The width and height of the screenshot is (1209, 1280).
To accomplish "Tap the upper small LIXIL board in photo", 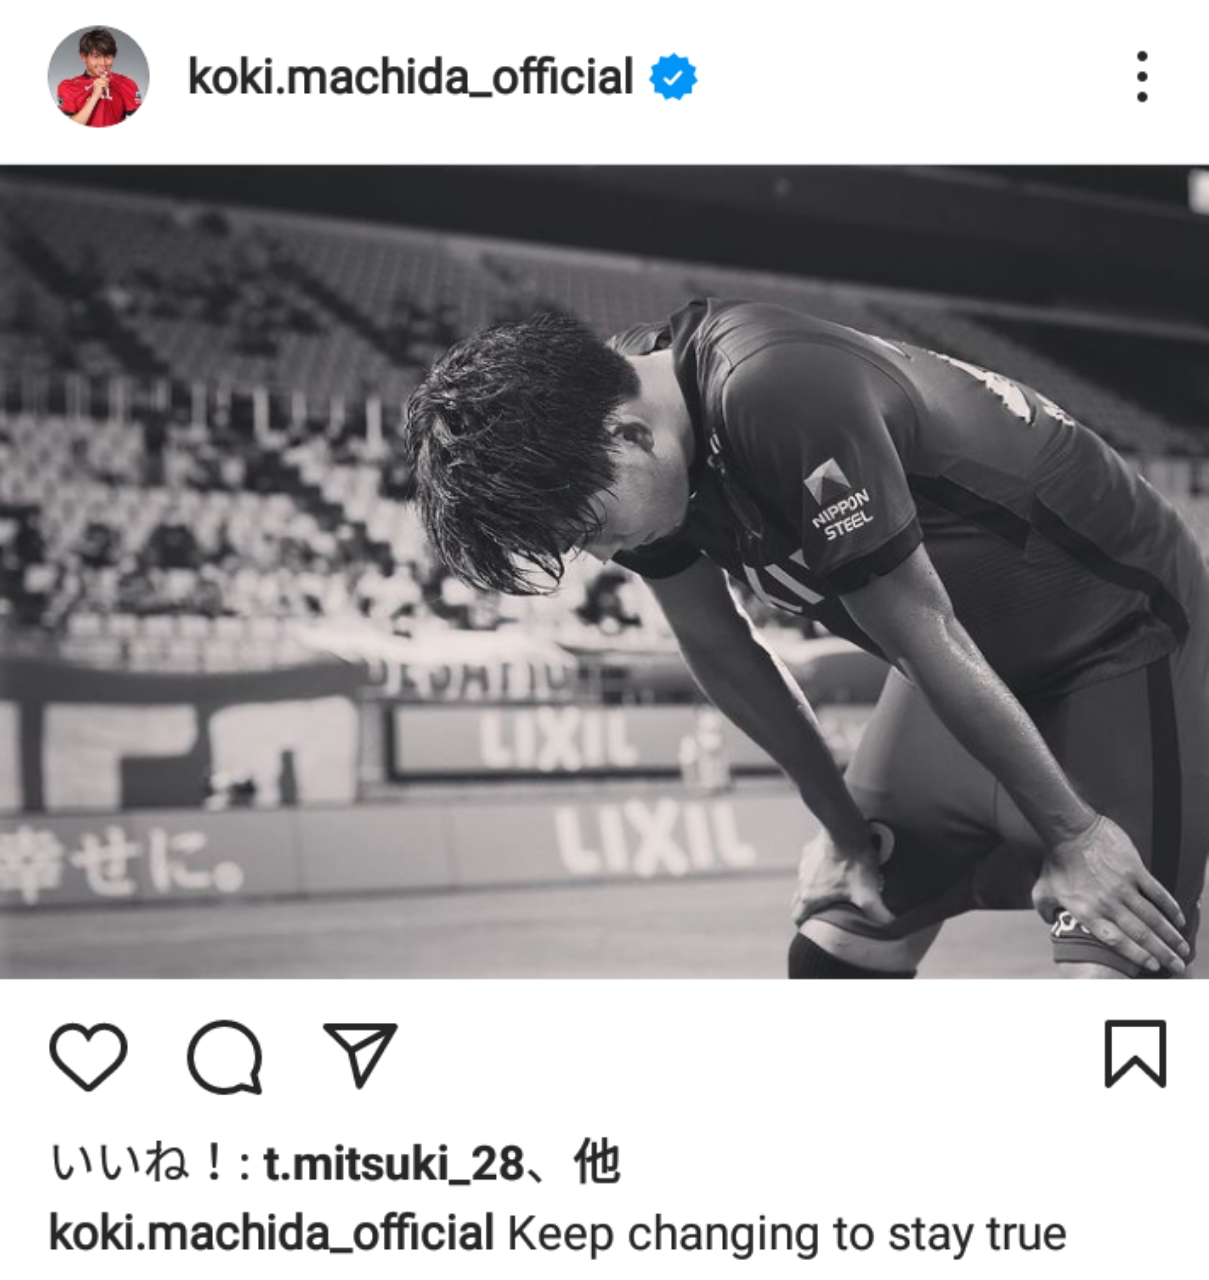I will [558, 738].
